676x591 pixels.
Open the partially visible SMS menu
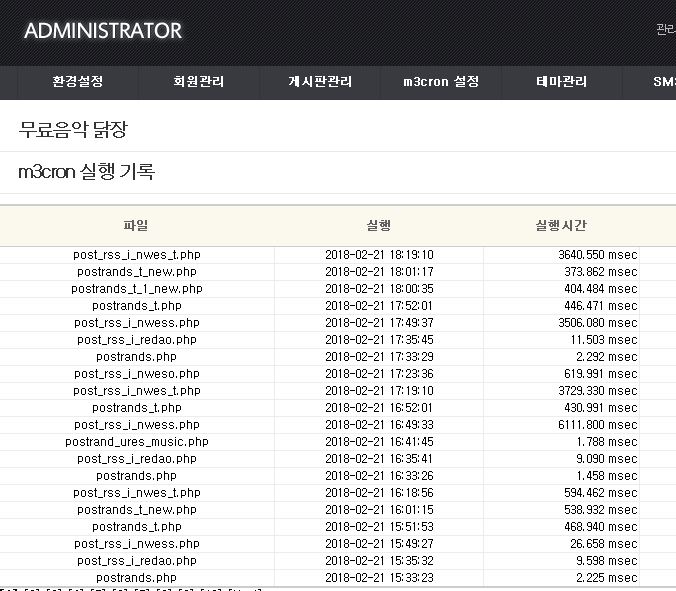pyautogui.click(x=663, y=82)
